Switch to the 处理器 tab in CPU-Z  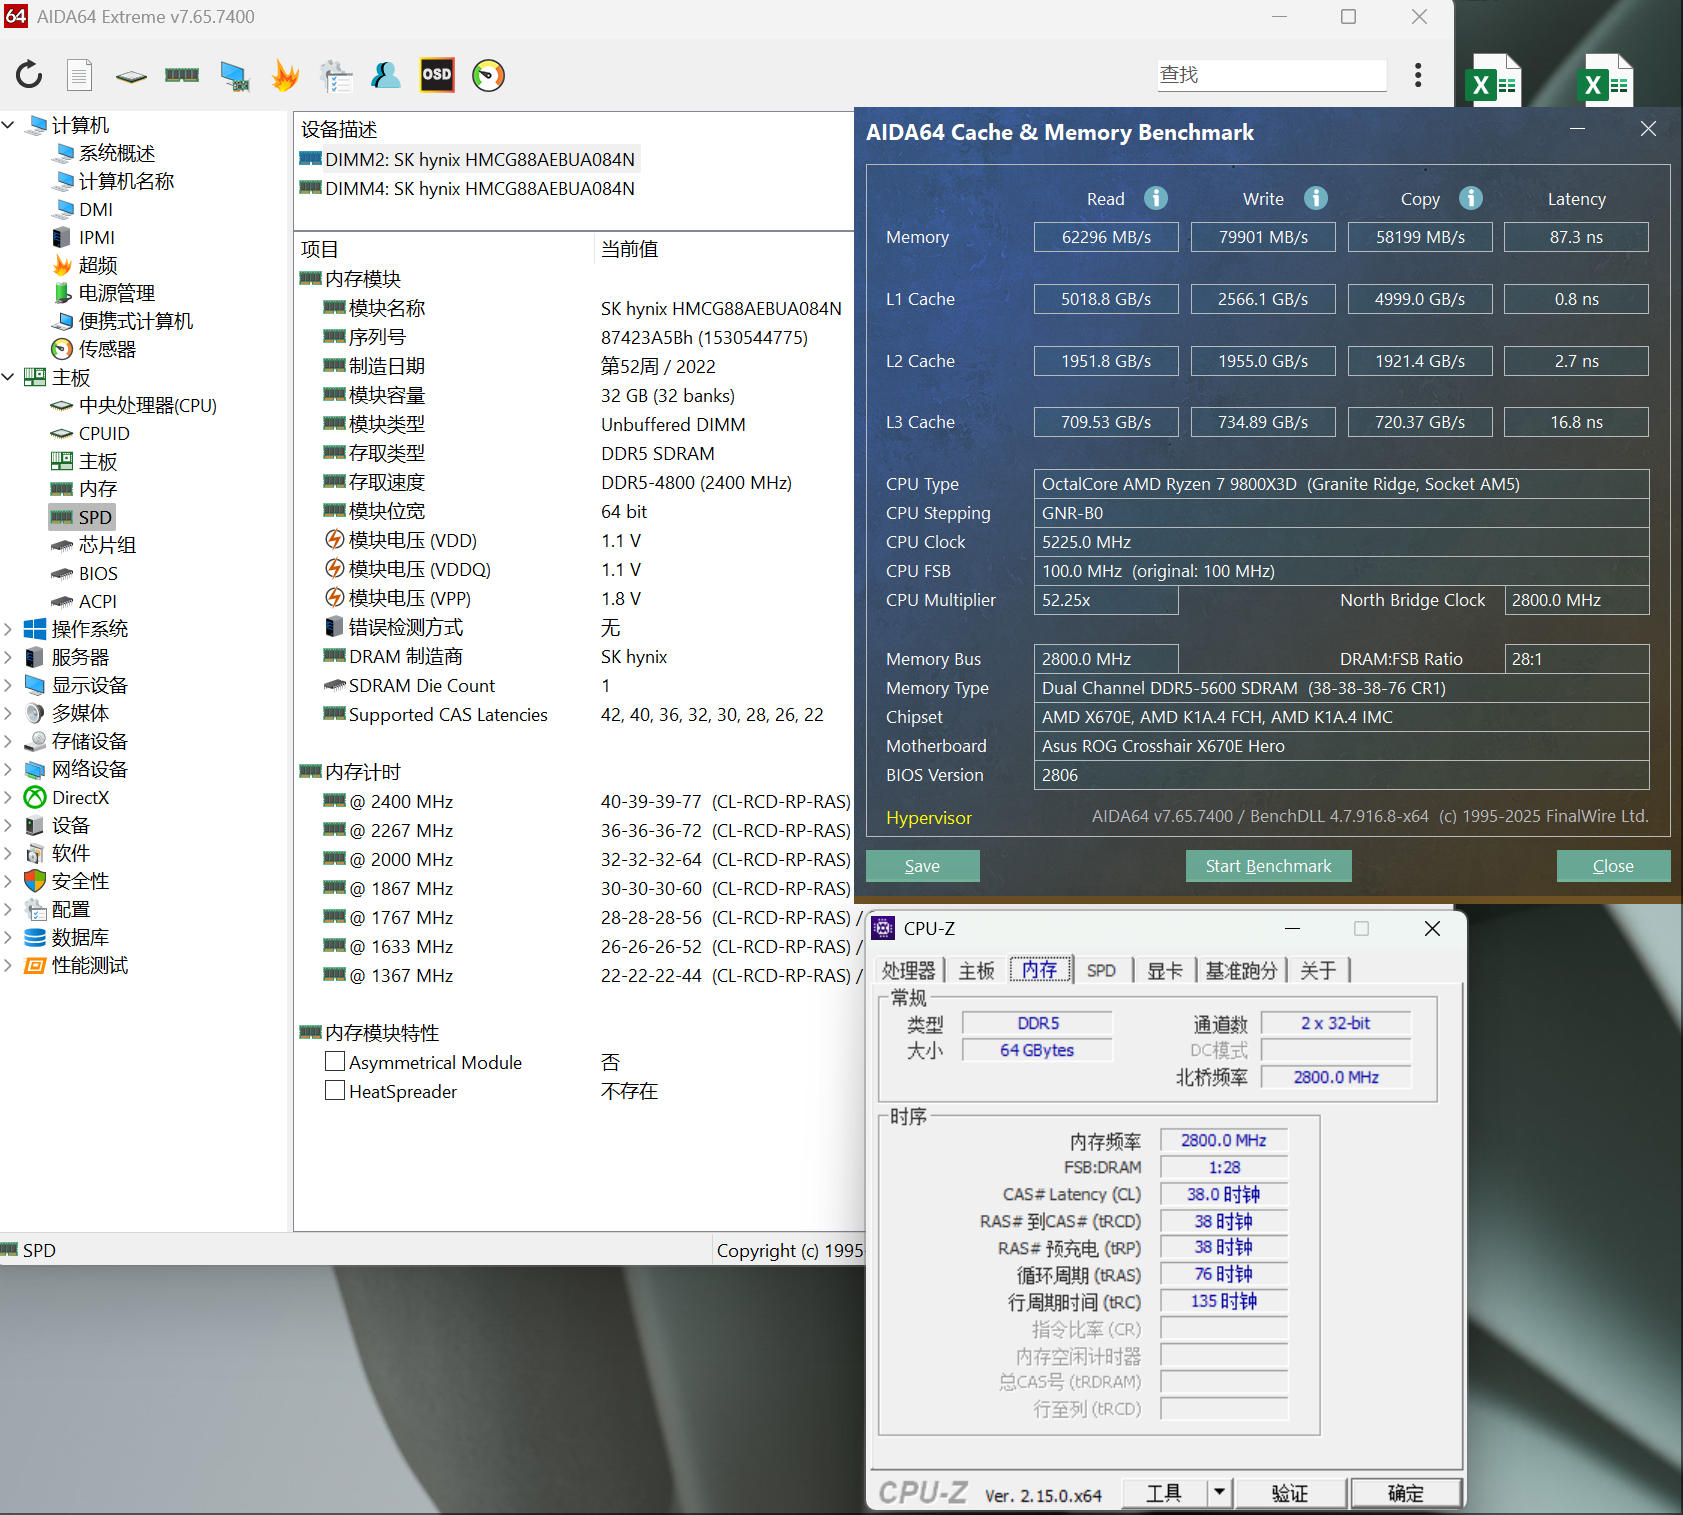(x=908, y=970)
